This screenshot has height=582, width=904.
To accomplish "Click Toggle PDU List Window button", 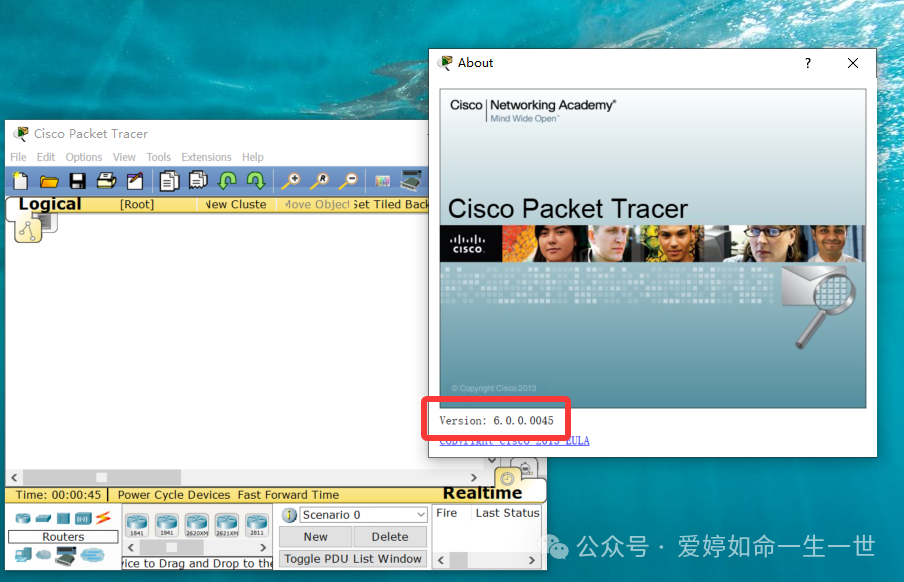I will pyautogui.click(x=353, y=559).
